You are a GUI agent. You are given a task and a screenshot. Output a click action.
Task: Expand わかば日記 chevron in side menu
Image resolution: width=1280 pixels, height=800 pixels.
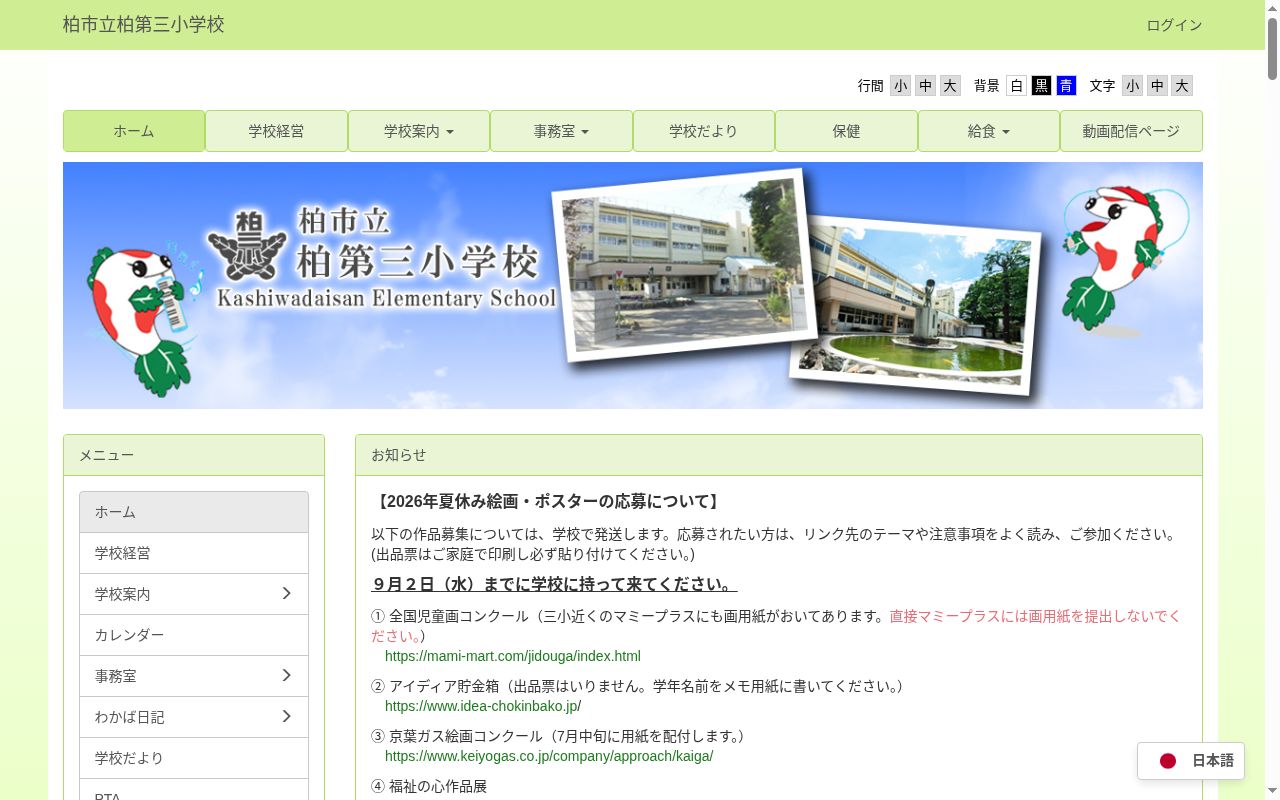286,717
